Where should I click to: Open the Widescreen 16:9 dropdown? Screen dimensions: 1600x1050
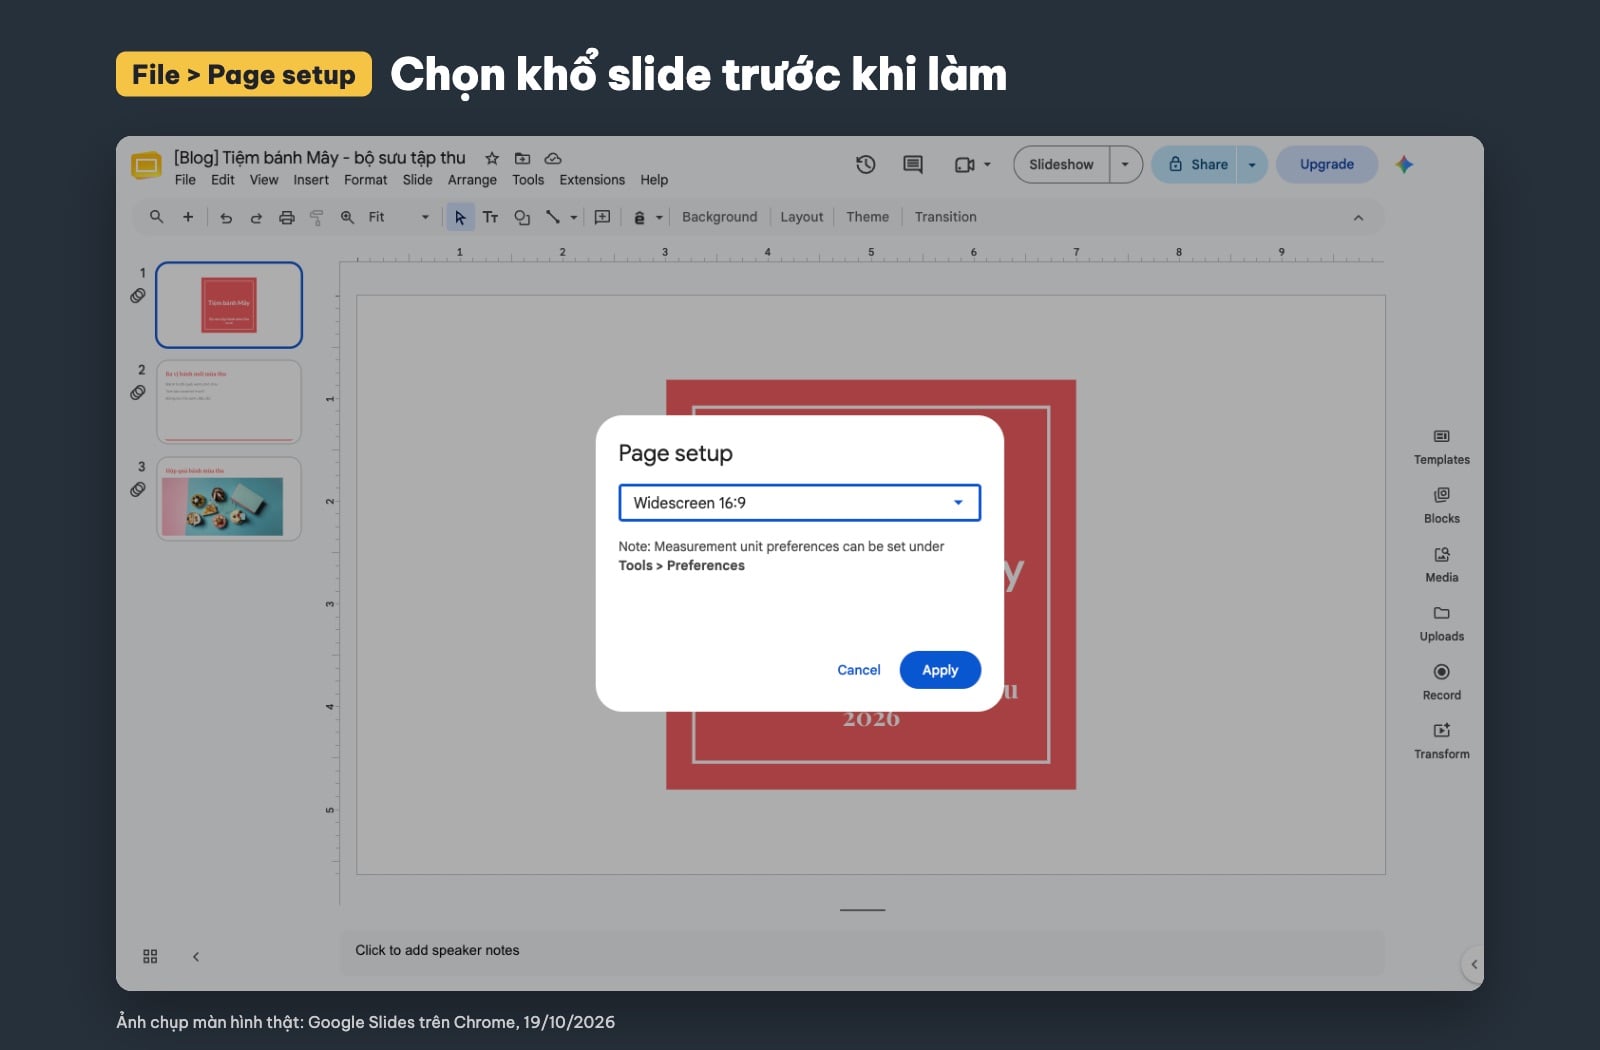tap(799, 503)
